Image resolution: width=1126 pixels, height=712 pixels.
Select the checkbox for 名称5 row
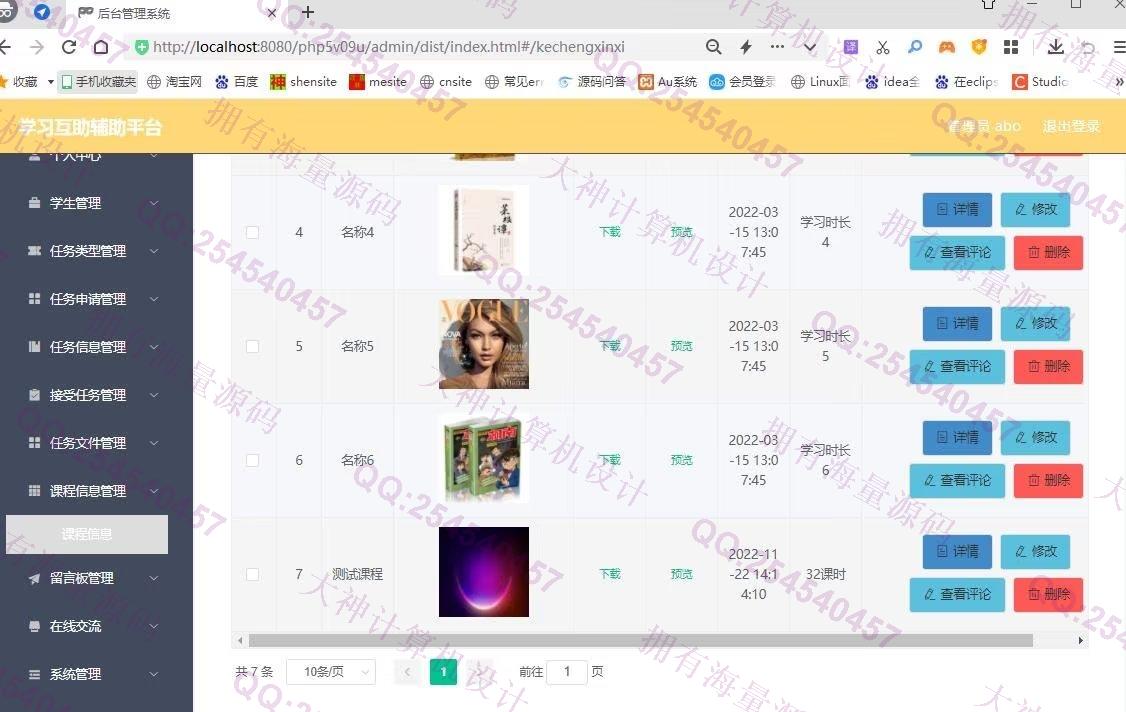[x=252, y=346]
